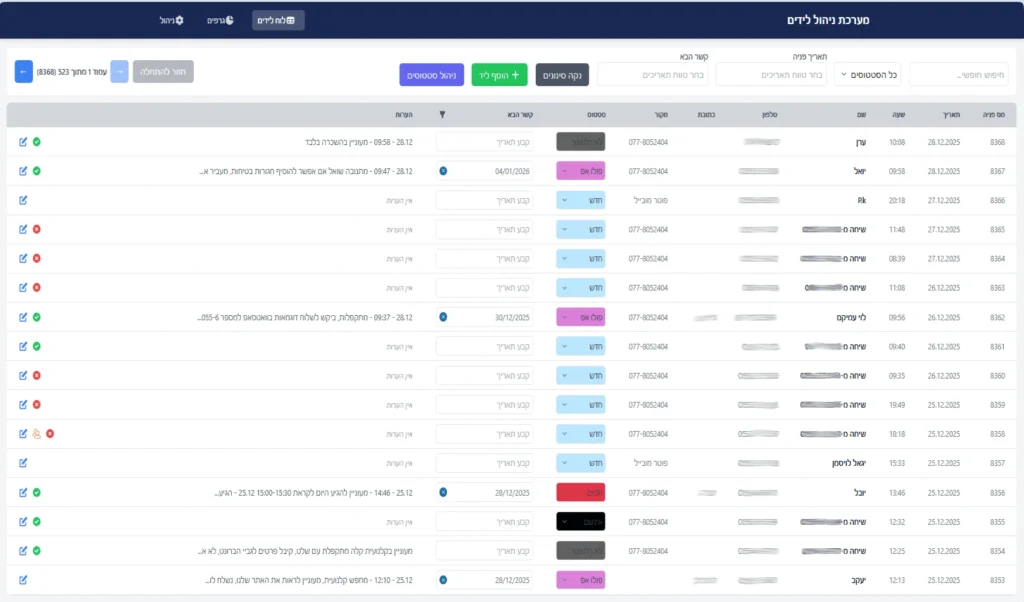
Task: Click the red X icon on lead 8365
Action: 37,229
